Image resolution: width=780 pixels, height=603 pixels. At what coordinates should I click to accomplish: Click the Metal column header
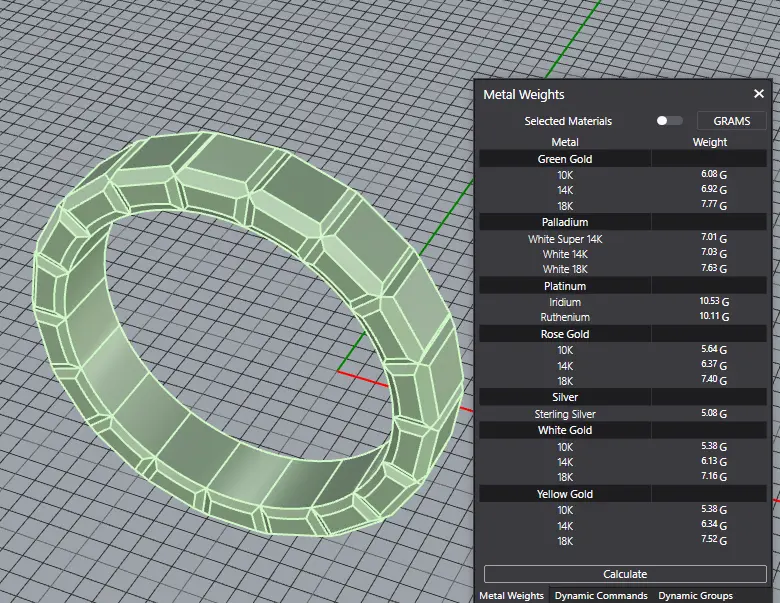coord(565,142)
